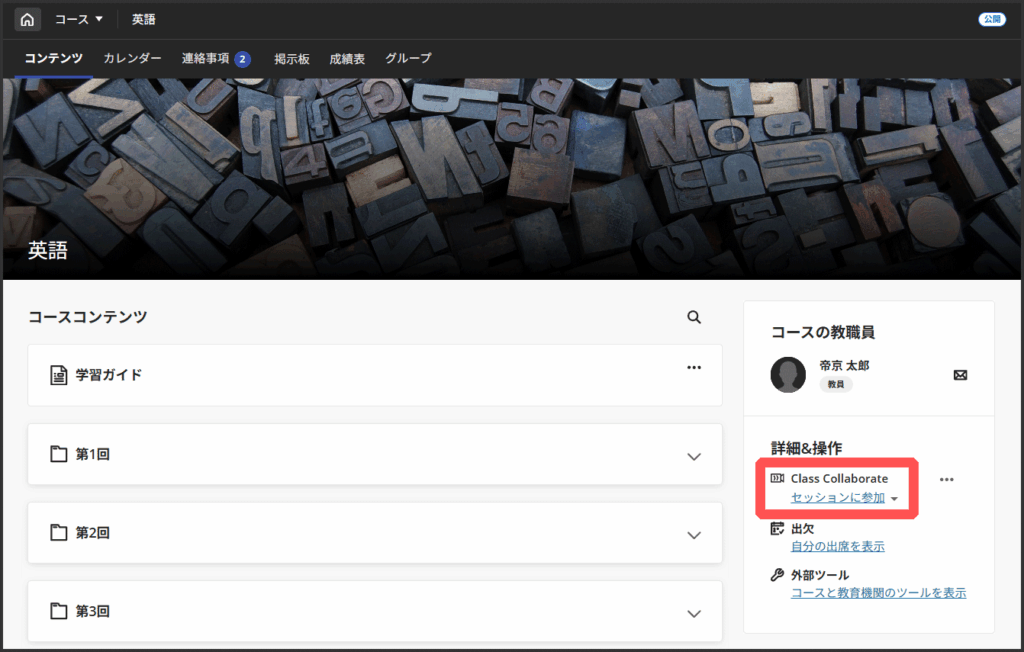Viewport: 1024px width, 652px height.
Task: Open the 成績表 tab
Action: pos(347,59)
